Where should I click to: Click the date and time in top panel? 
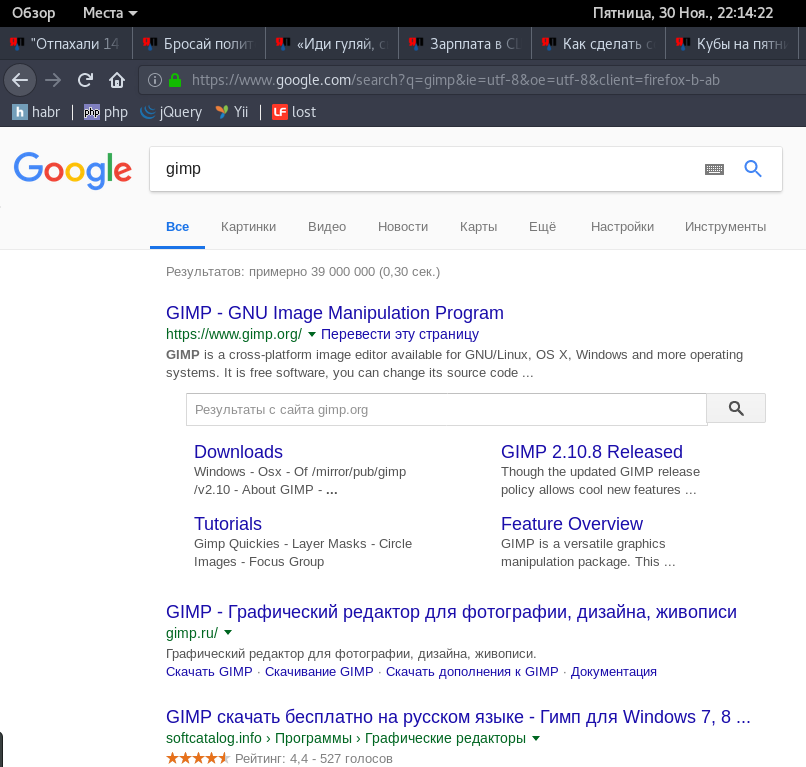(683, 13)
